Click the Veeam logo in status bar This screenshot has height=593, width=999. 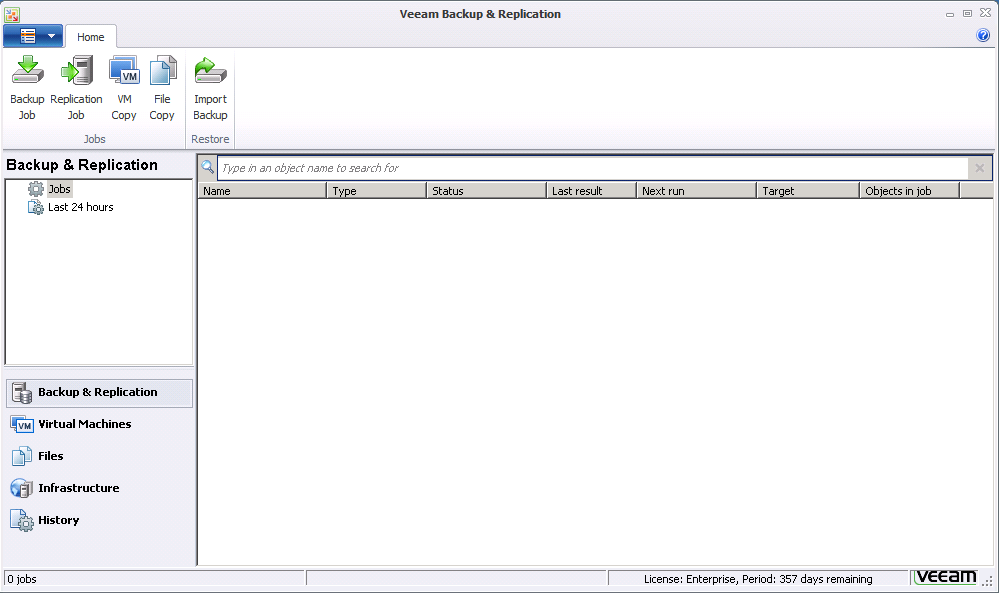945,577
